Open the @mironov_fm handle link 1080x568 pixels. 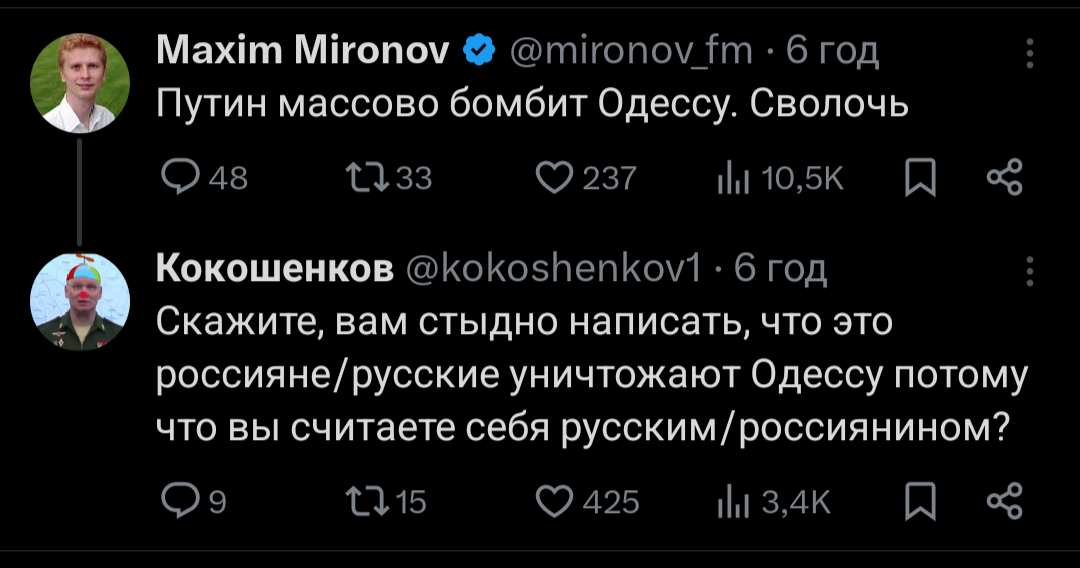pos(633,48)
